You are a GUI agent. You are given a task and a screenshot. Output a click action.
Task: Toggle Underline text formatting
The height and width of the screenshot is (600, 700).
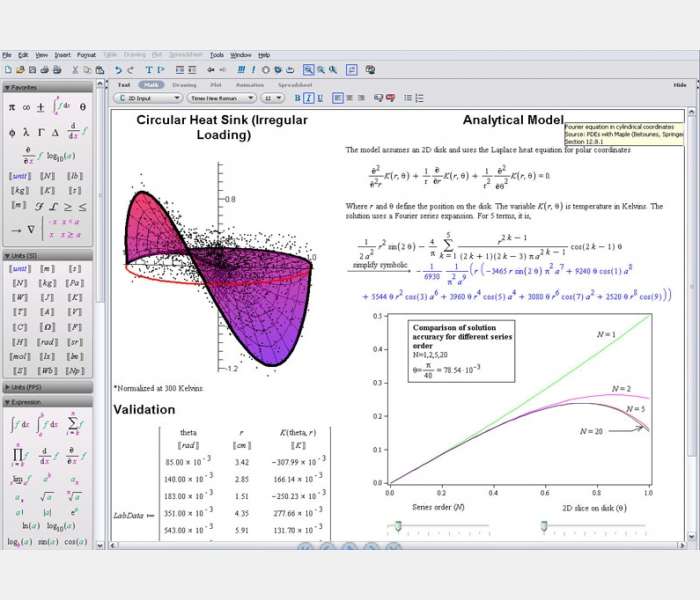pyautogui.click(x=318, y=98)
